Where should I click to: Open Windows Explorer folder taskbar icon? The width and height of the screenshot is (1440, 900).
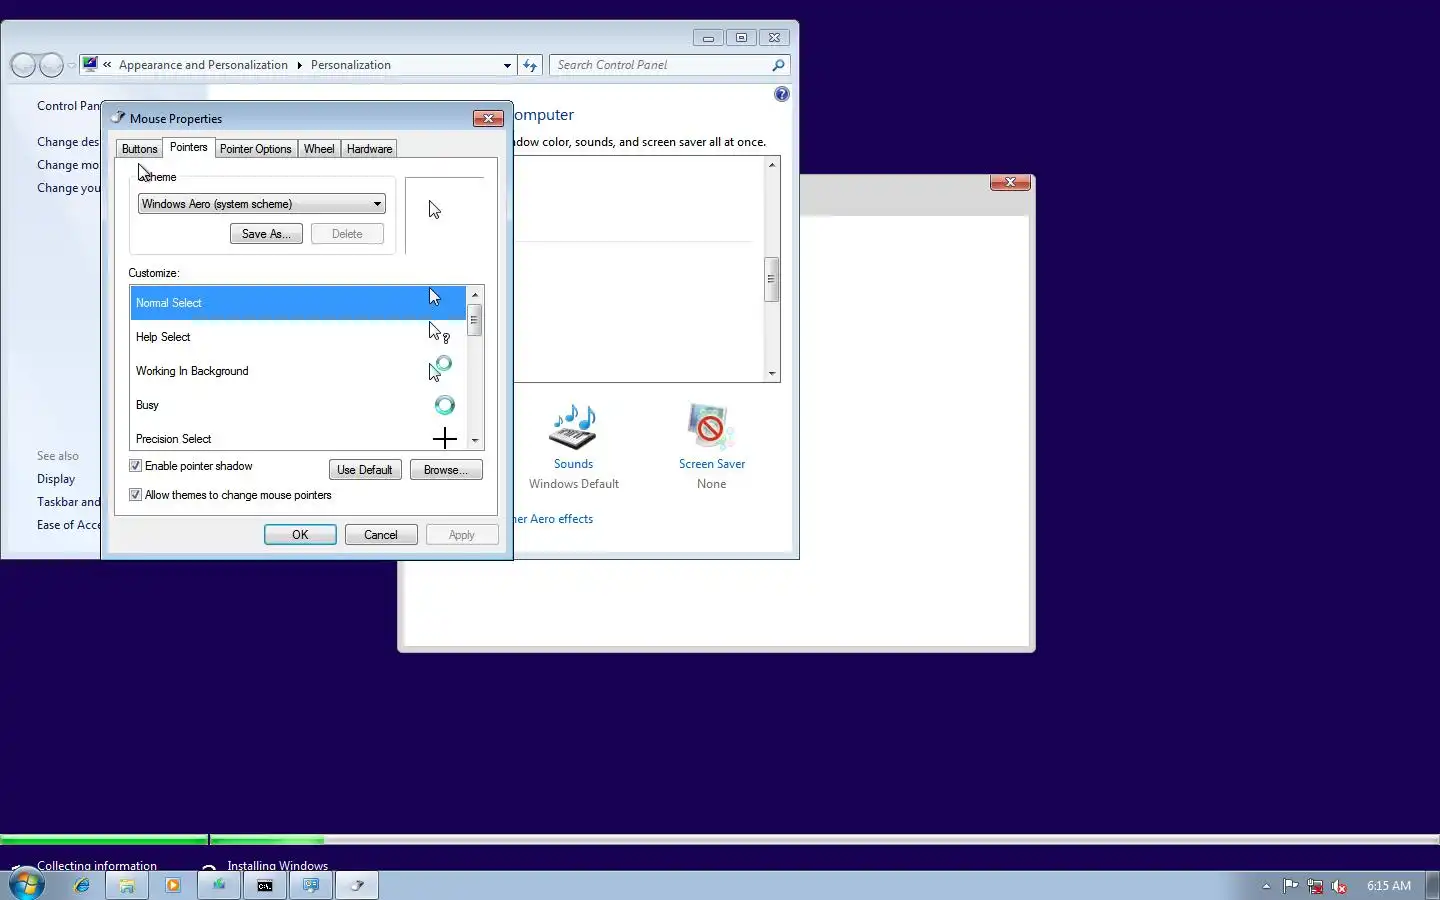click(x=127, y=885)
